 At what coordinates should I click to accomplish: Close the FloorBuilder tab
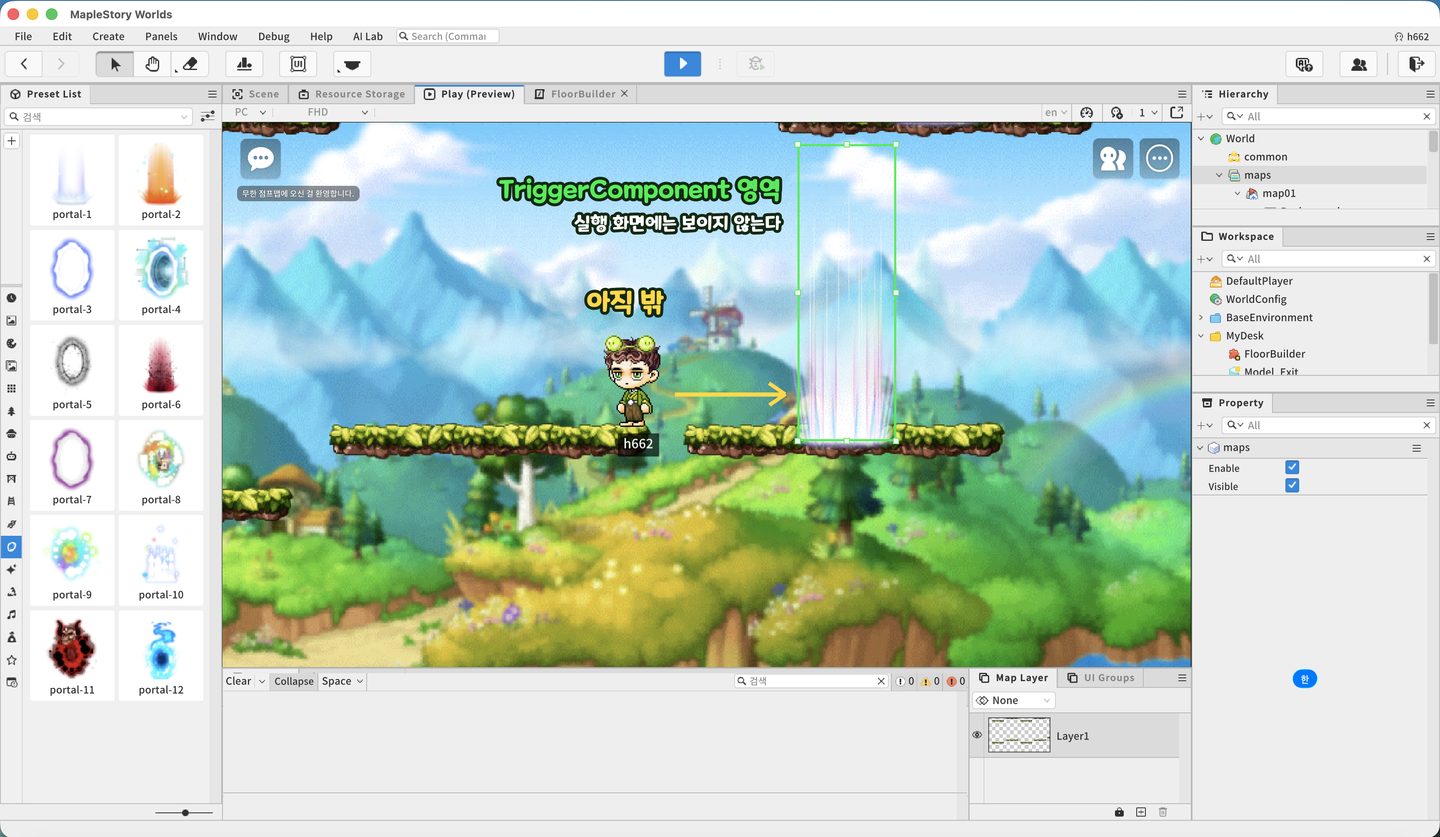pos(624,93)
